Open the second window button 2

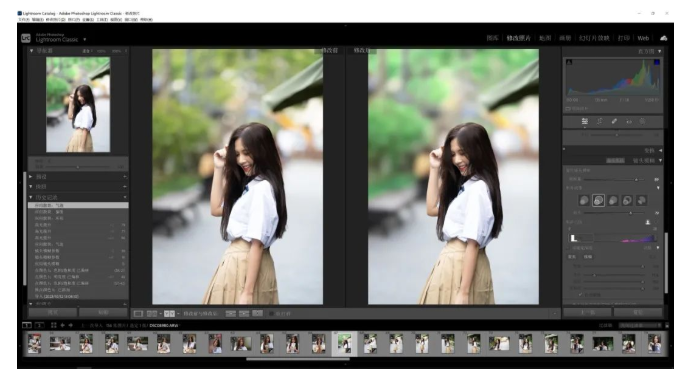pos(39,325)
